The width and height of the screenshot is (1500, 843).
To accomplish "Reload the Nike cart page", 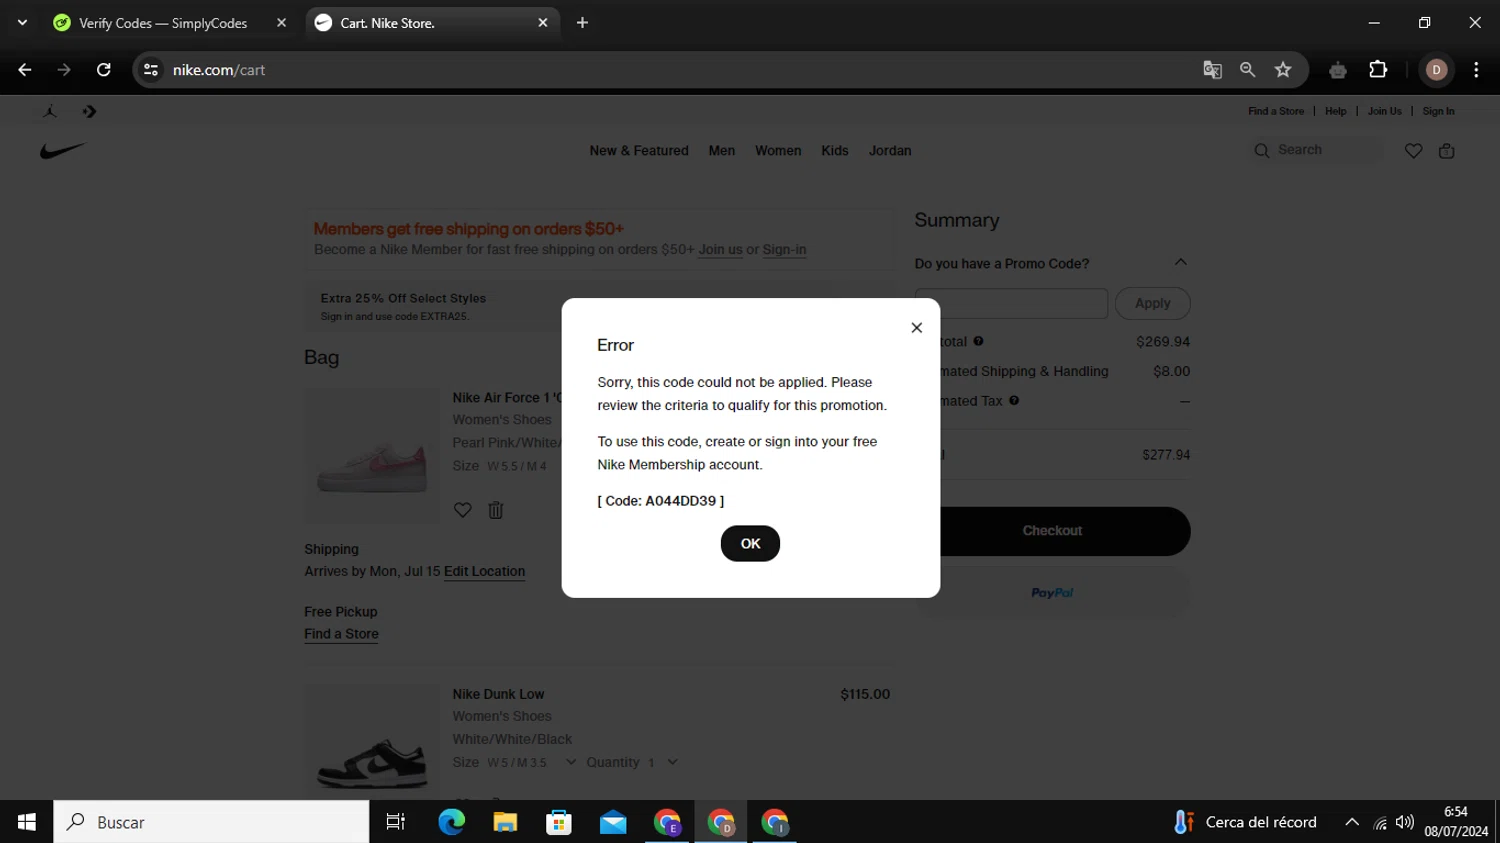I will tap(103, 70).
